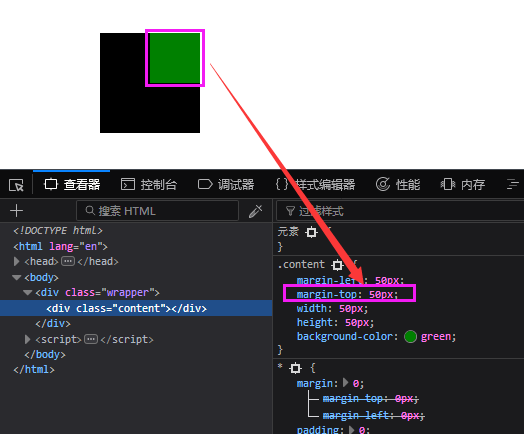Select the html lang en node
Screen dimensions: 524x434
pyautogui.click(x=60, y=247)
